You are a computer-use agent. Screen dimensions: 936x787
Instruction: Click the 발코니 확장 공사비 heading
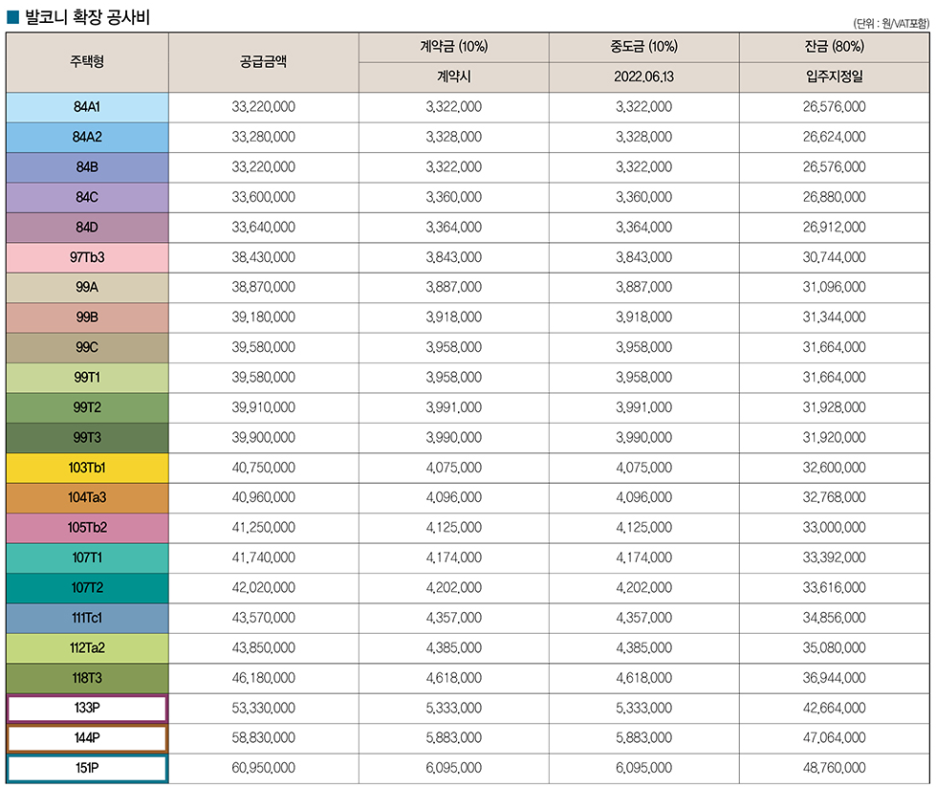(x=87, y=17)
